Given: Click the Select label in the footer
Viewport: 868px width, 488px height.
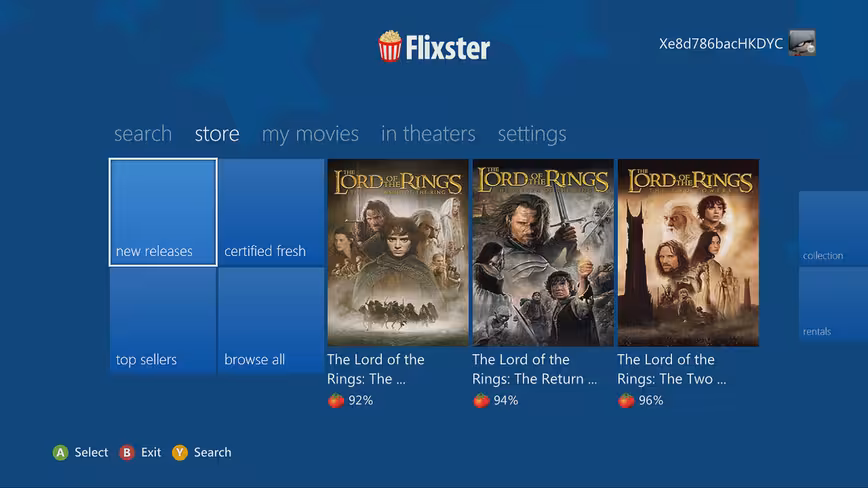Looking at the screenshot, I should (91, 453).
